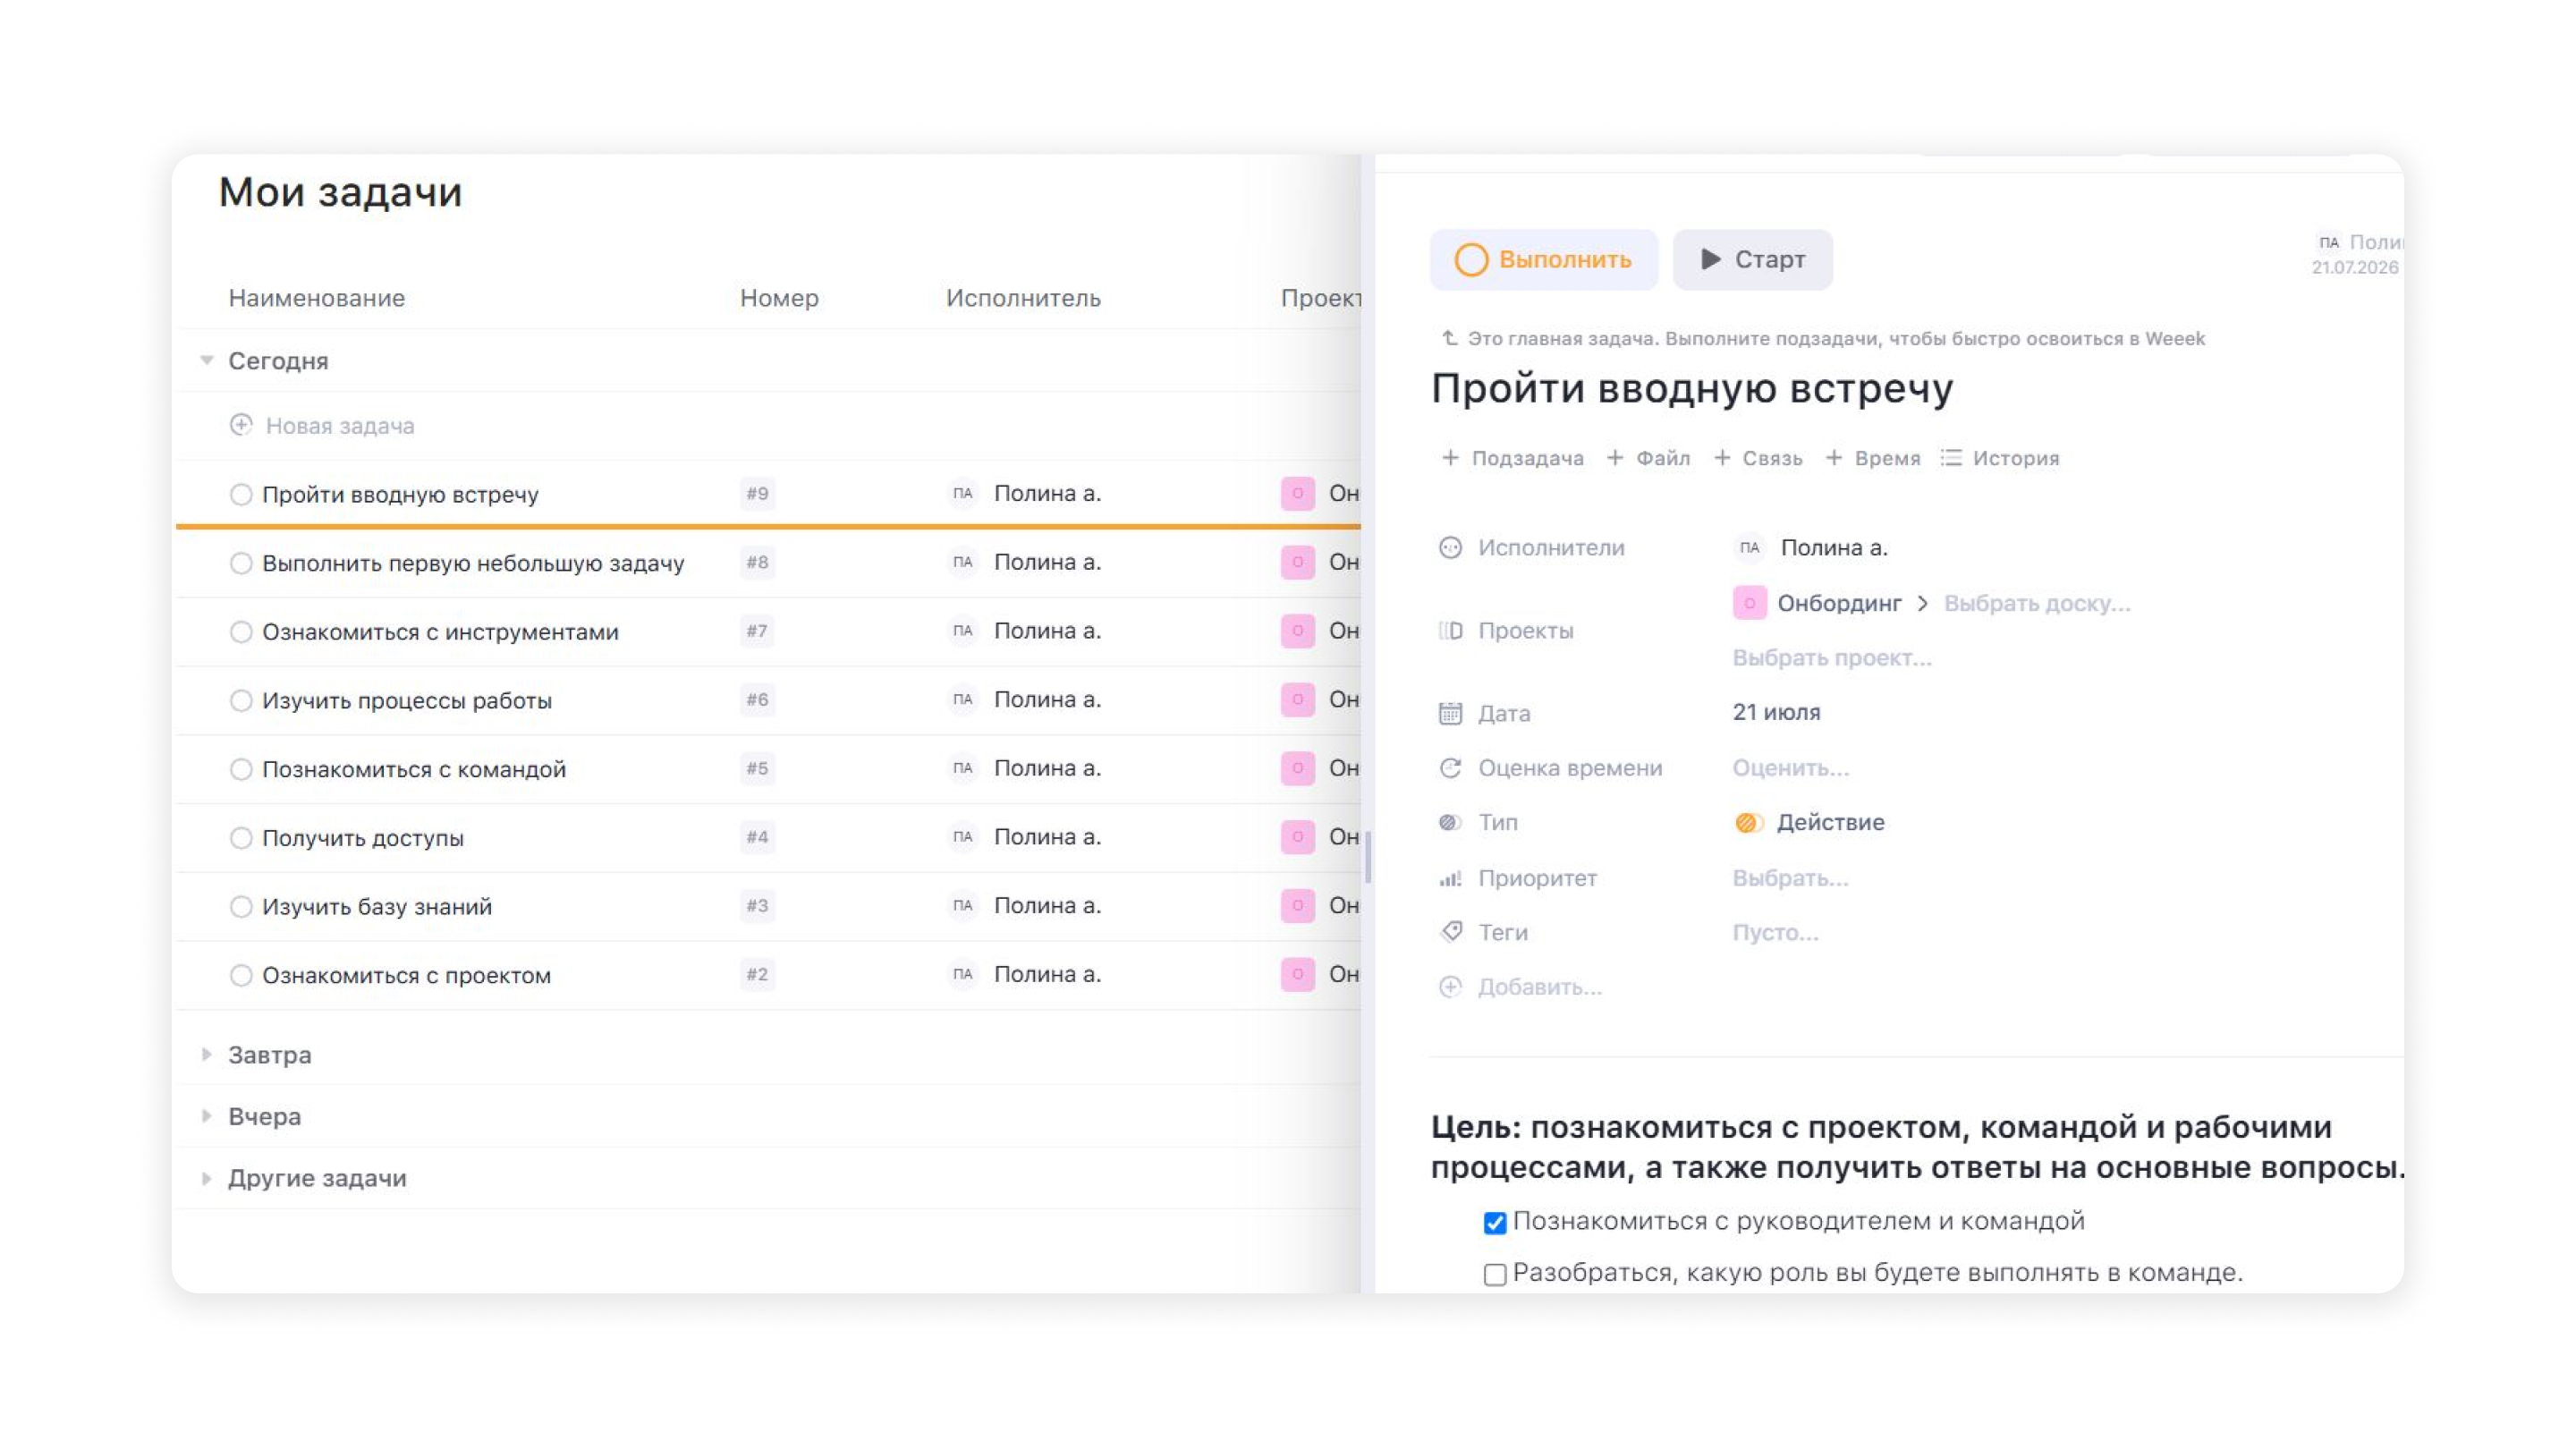Click the Исполнитель column header

tap(1023, 298)
